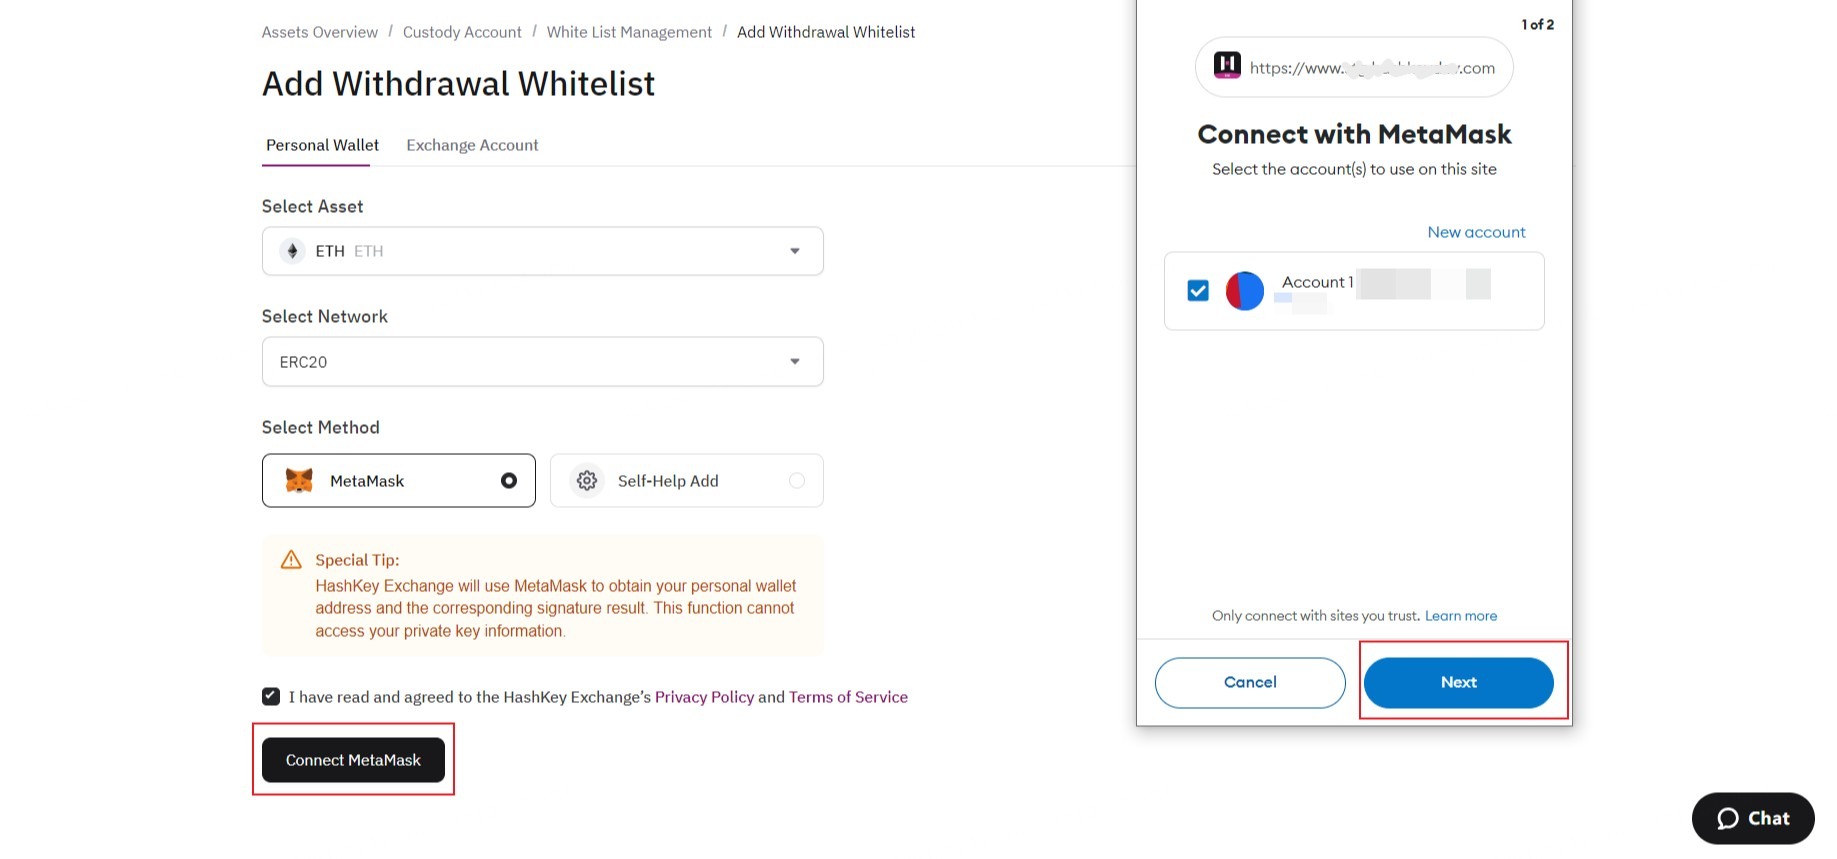Open the Chat support bubble
This screenshot has height=859, width=1837.
point(1752,818)
